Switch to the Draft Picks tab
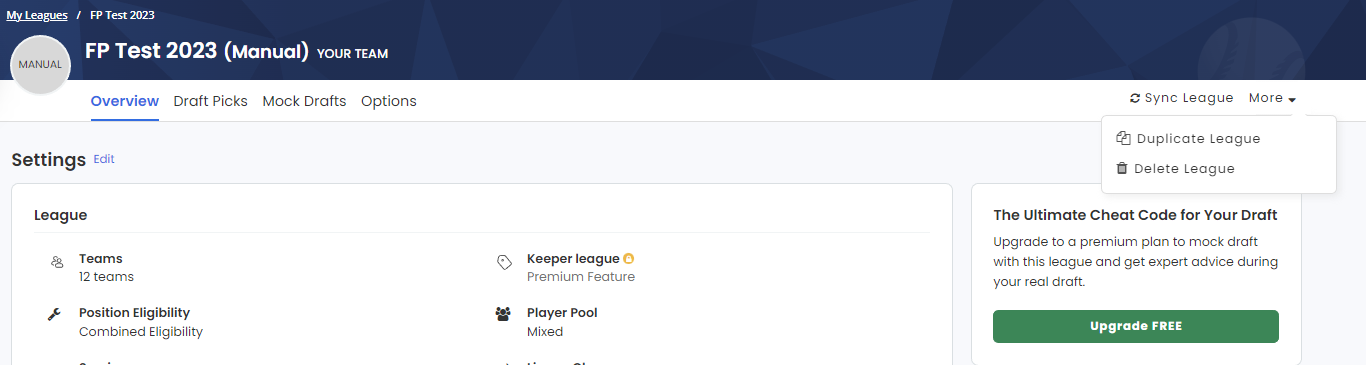Viewport: 1366px width, 365px height. point(210,101)
